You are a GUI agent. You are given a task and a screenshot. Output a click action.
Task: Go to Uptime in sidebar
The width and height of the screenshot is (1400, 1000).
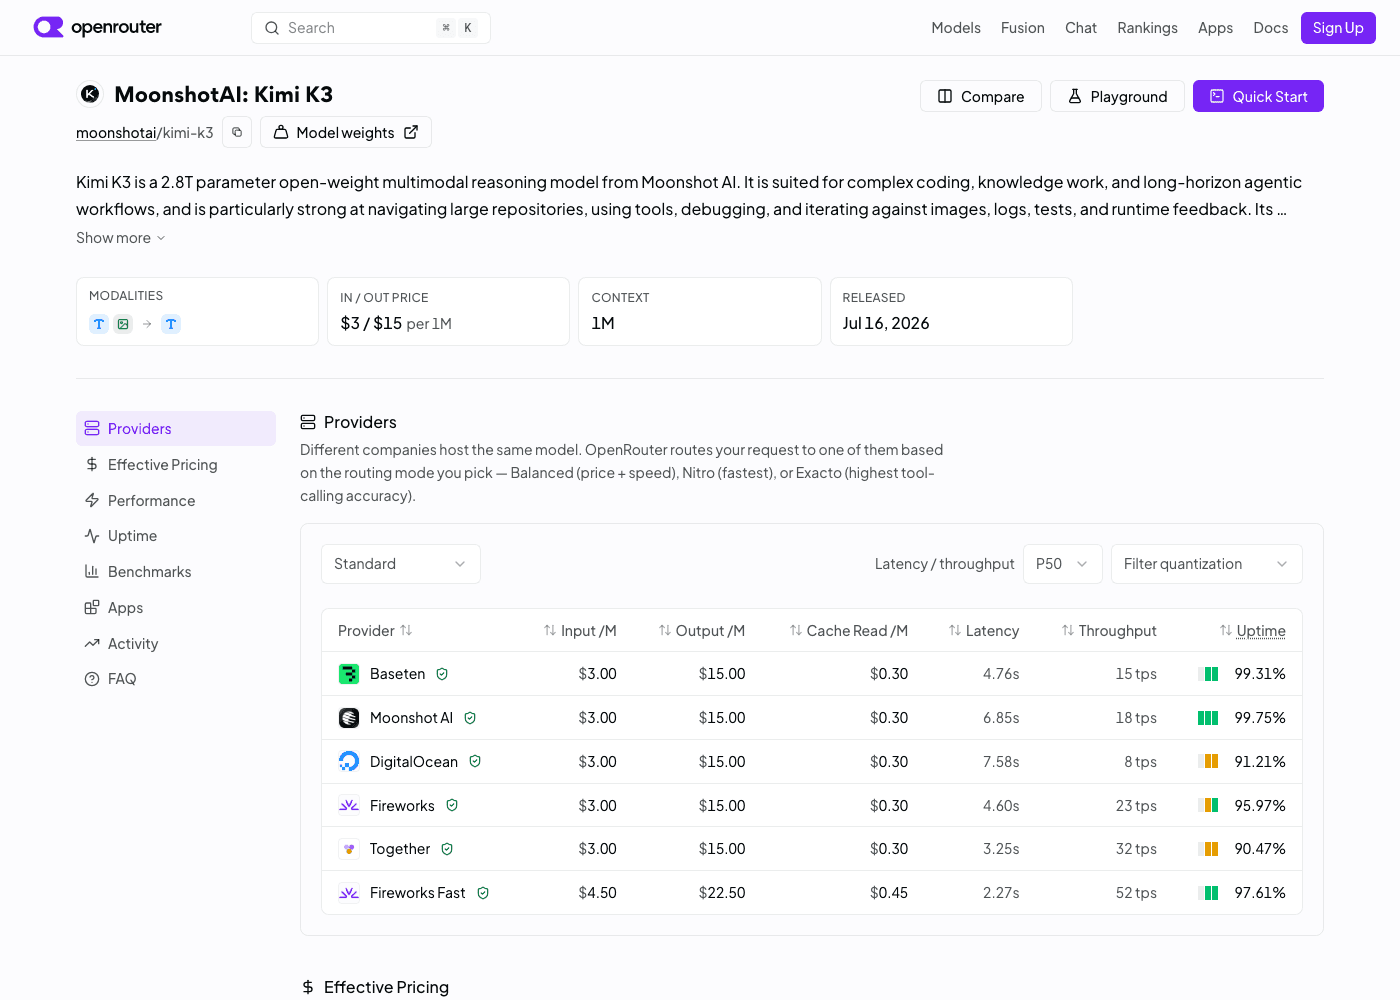click(176, 536)
